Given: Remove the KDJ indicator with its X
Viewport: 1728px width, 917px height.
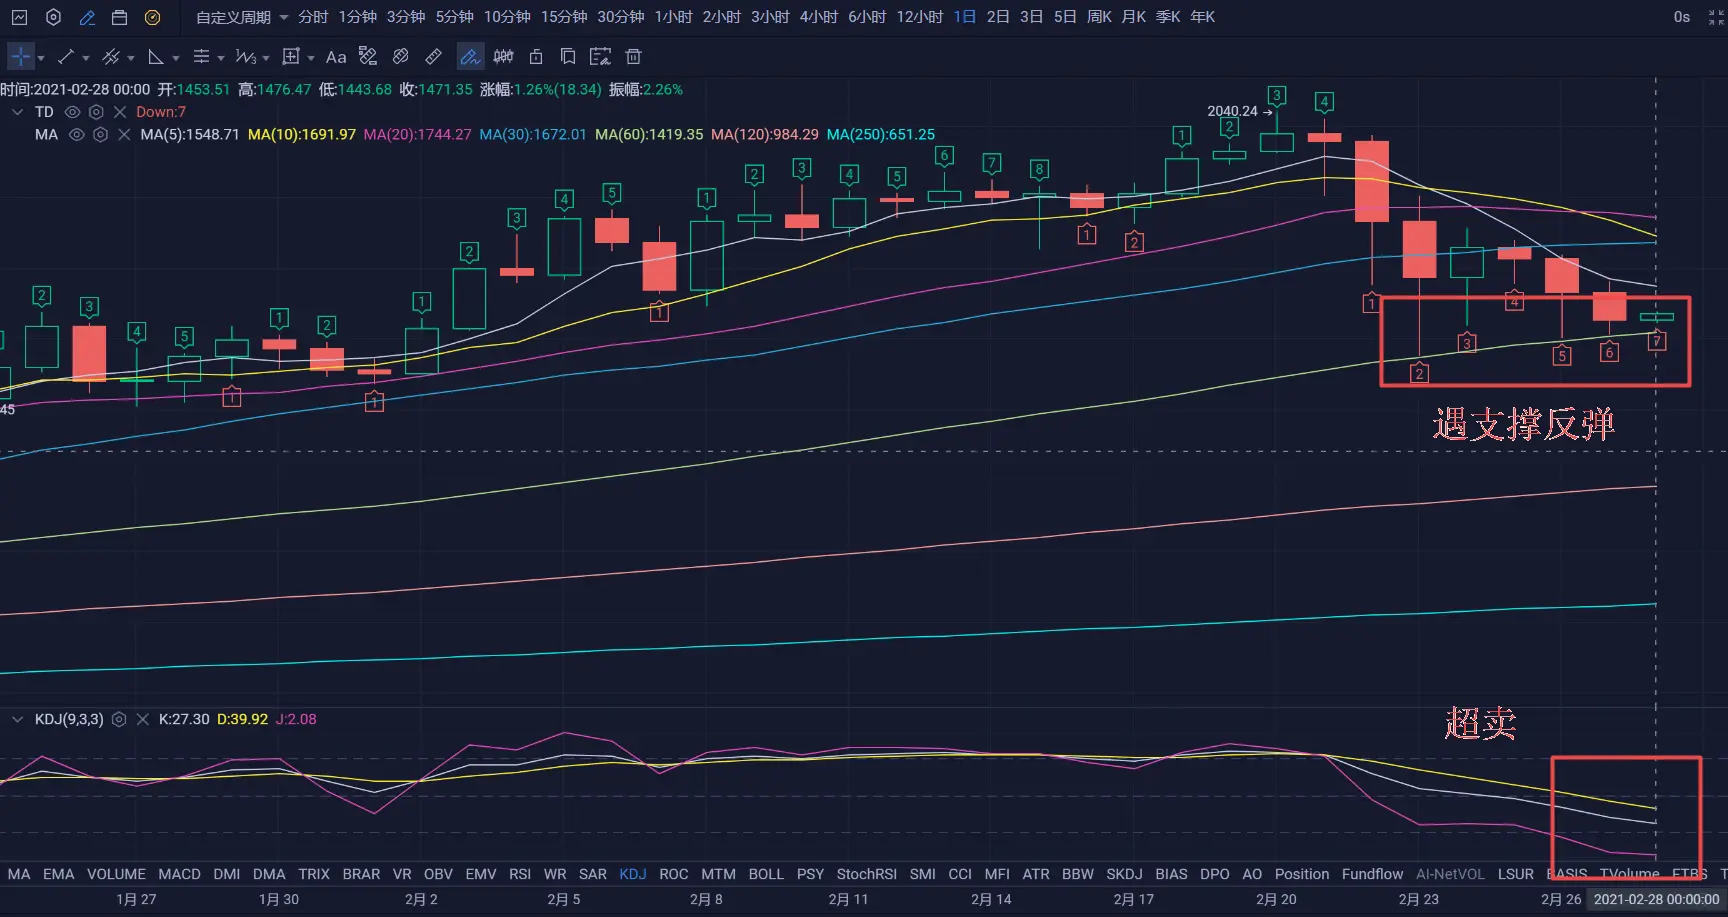Looking at the screenshot, I should (x=142, y=719).
